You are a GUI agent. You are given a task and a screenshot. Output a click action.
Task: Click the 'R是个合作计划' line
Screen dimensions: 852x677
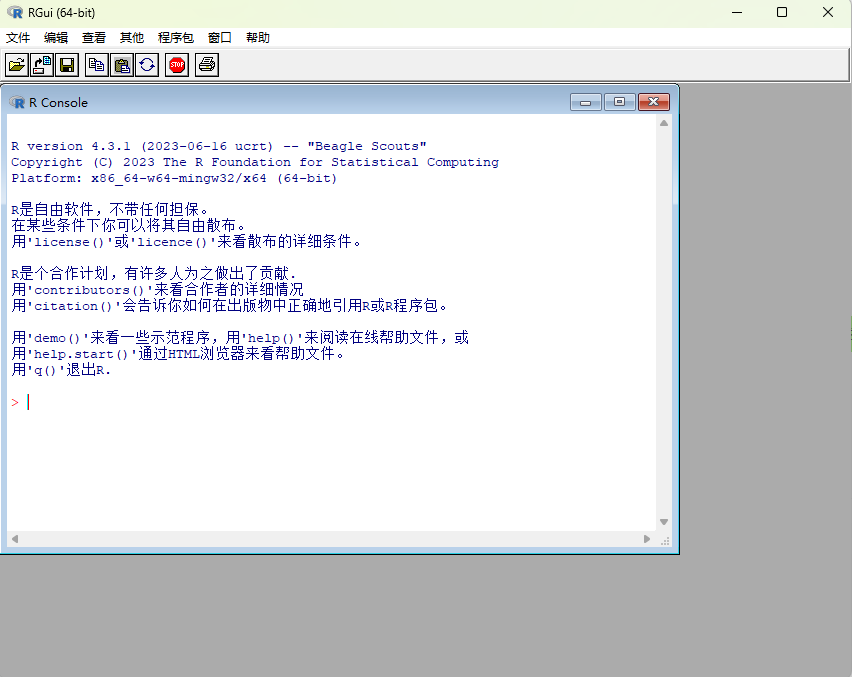154,273
